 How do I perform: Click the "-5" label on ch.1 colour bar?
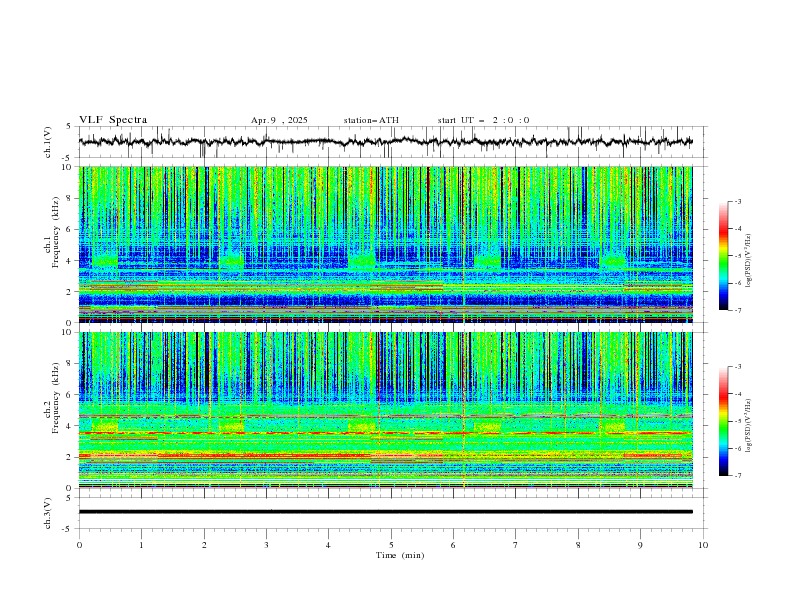pos(737,256)
